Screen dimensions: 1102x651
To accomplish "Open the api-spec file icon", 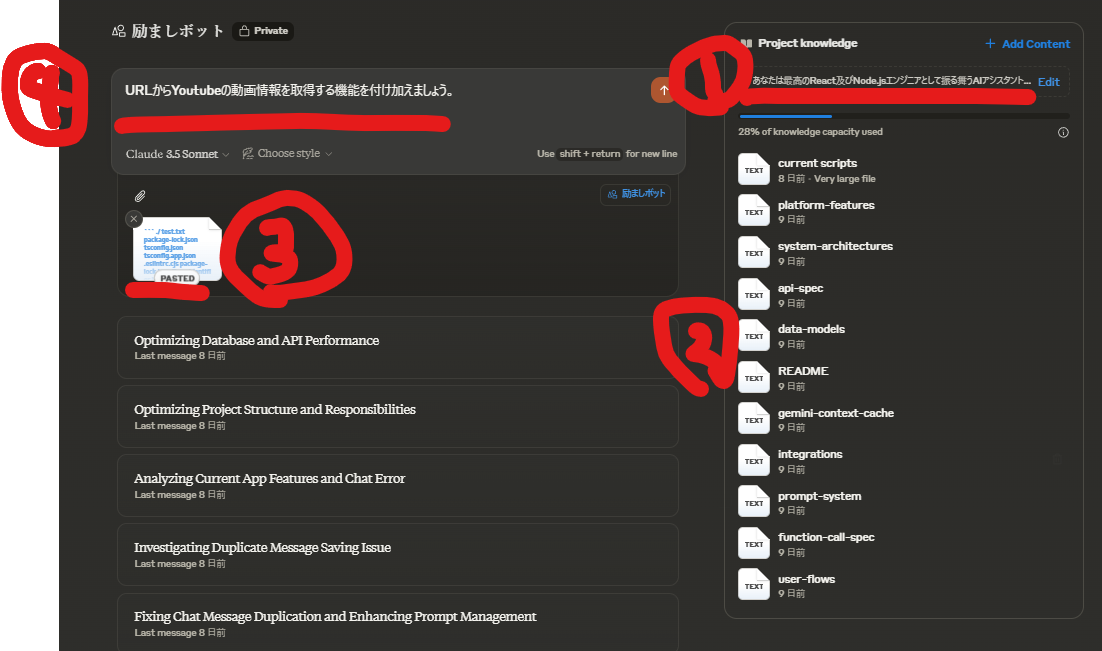I will pyautogui.click(x=753, y=295).
